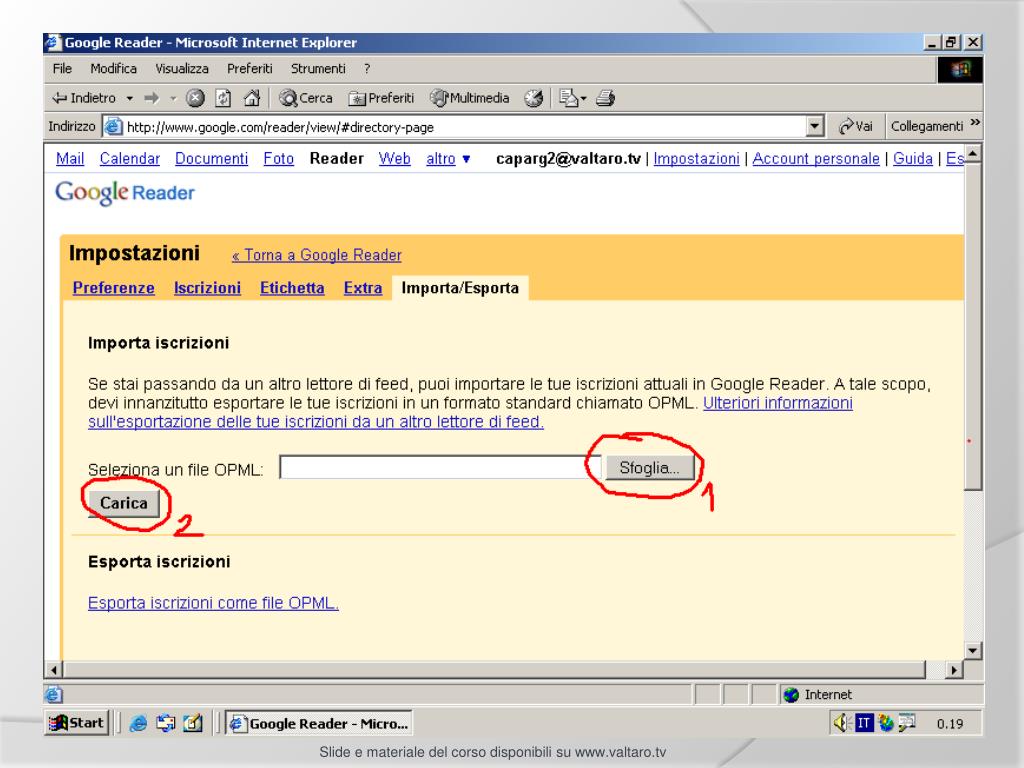1024x768 pixels.
Task: Launch Internet Explorer from quick launch
Action: pos(138,723)
